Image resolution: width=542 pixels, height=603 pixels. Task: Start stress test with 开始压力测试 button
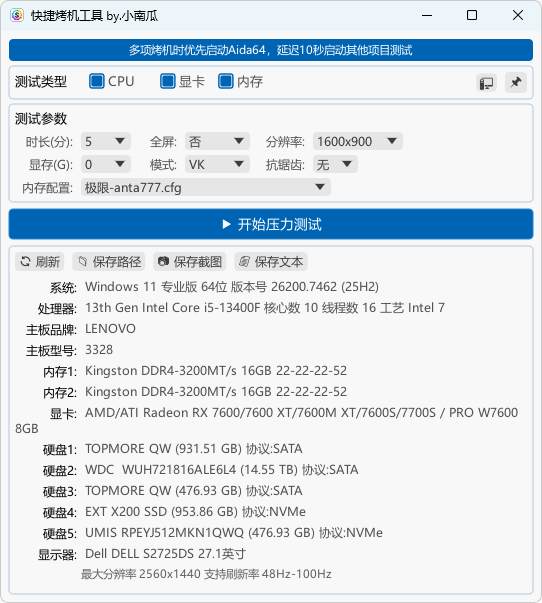(x=271, y=224)
